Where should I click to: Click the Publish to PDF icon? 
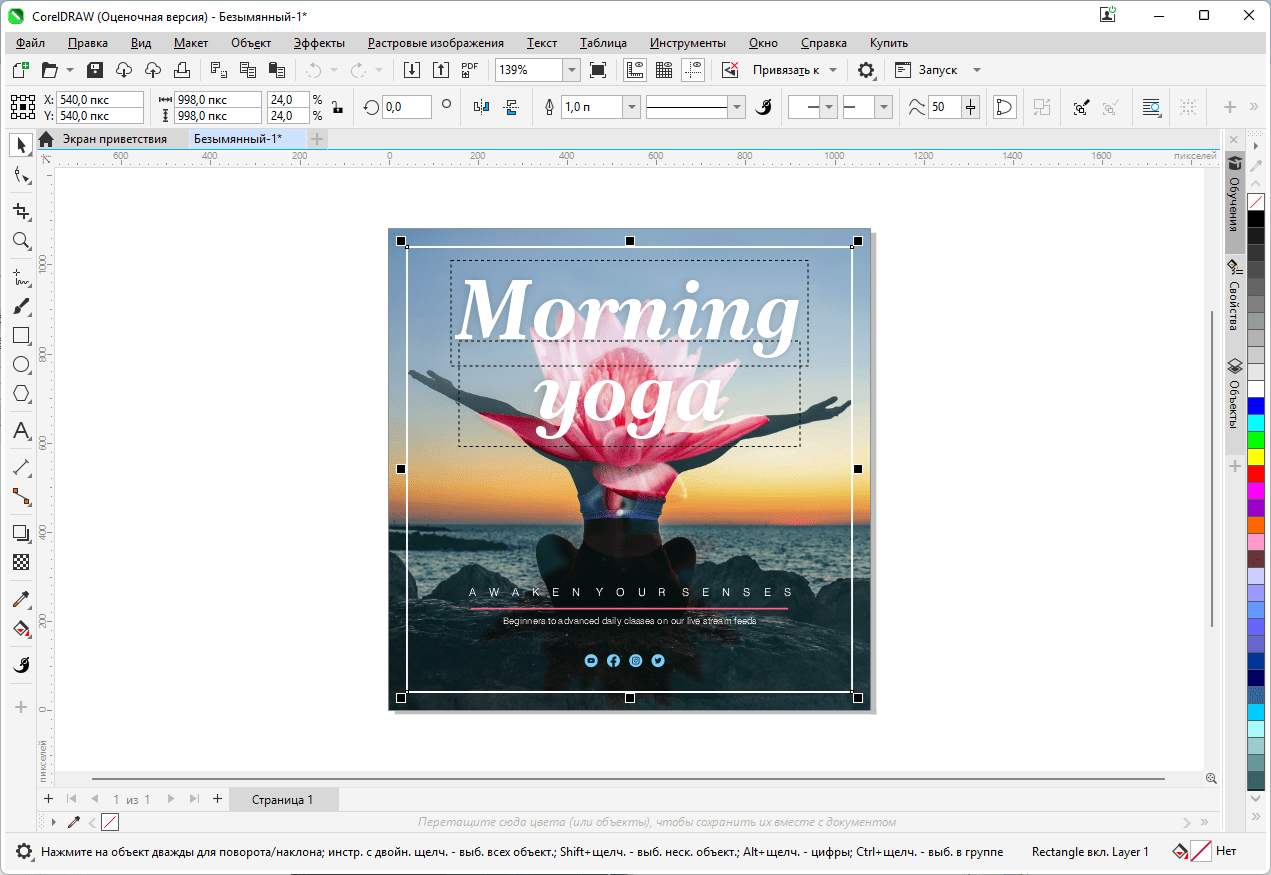469,70
